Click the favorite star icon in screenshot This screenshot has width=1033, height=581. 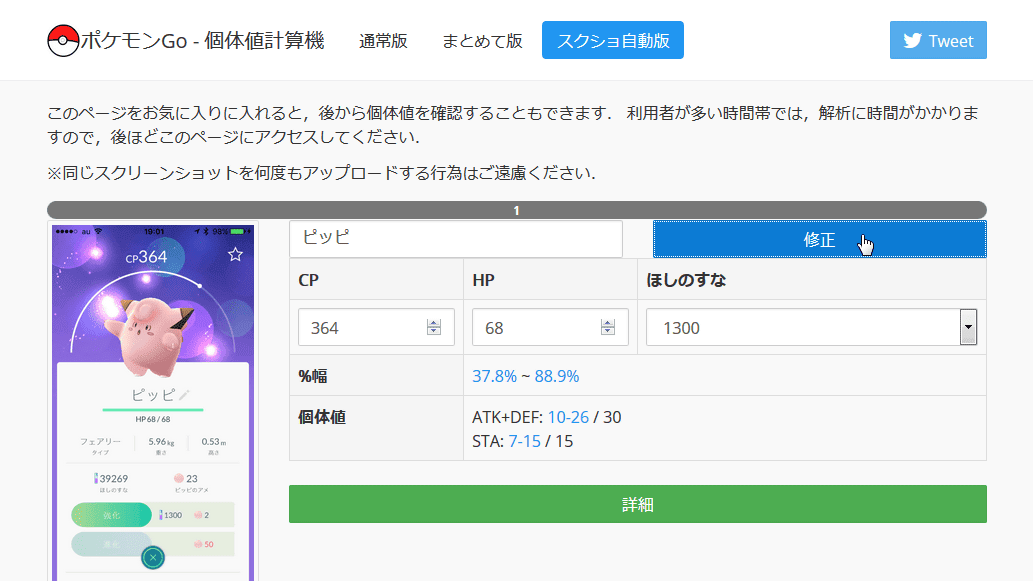235,254
